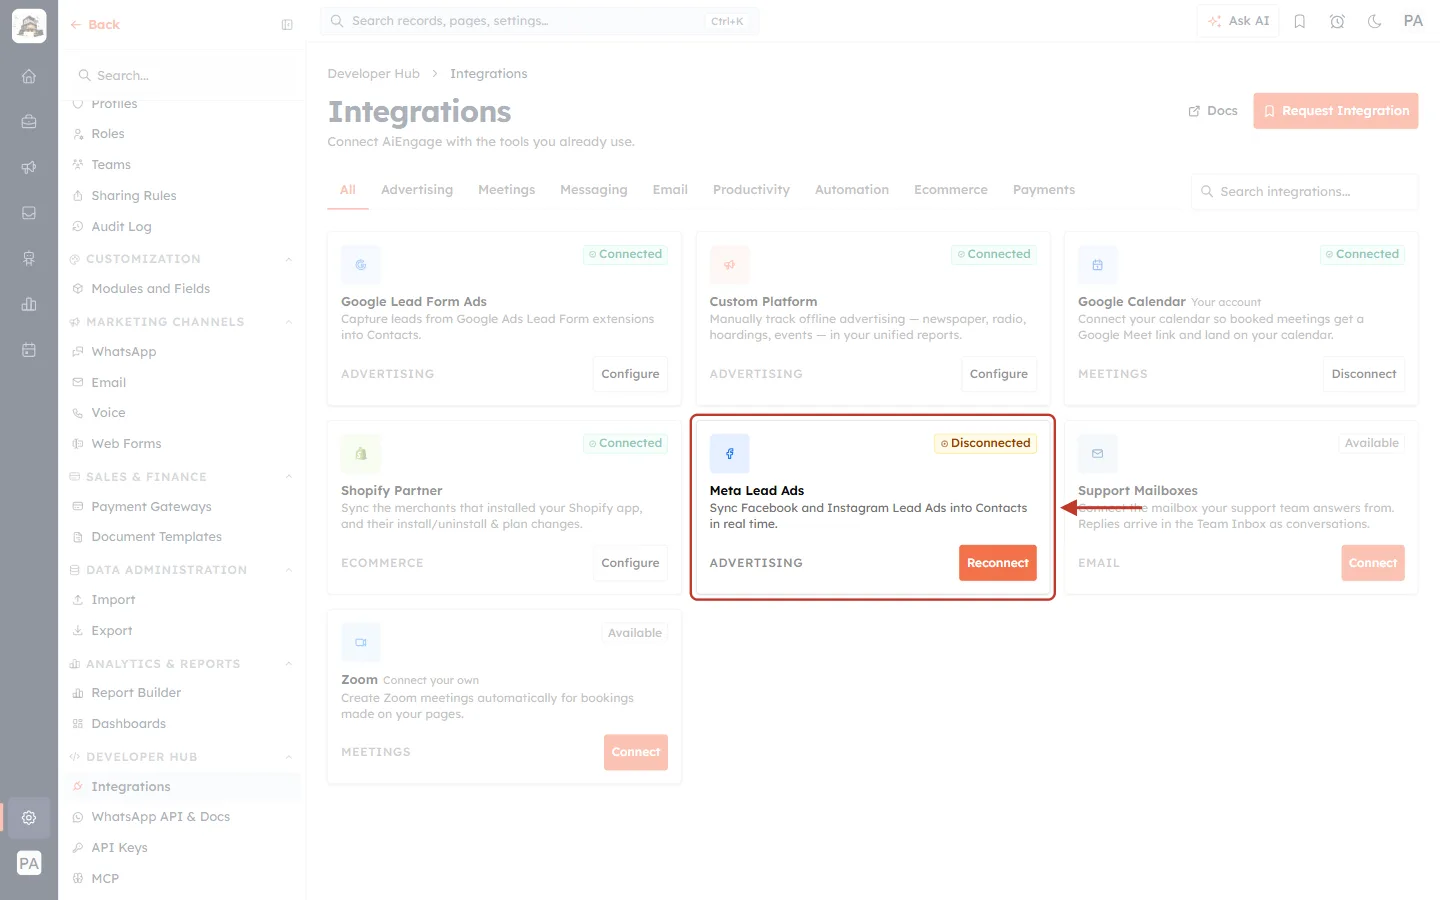Viewport: 1440px width, 900px height.
Task: Toggle dark mode with the moon icon
Action: coord(1375,21)
